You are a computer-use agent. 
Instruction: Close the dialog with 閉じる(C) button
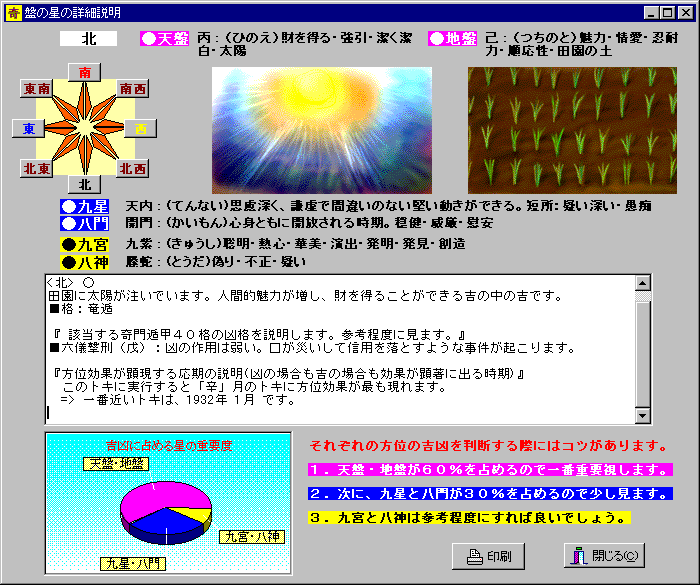604,556
